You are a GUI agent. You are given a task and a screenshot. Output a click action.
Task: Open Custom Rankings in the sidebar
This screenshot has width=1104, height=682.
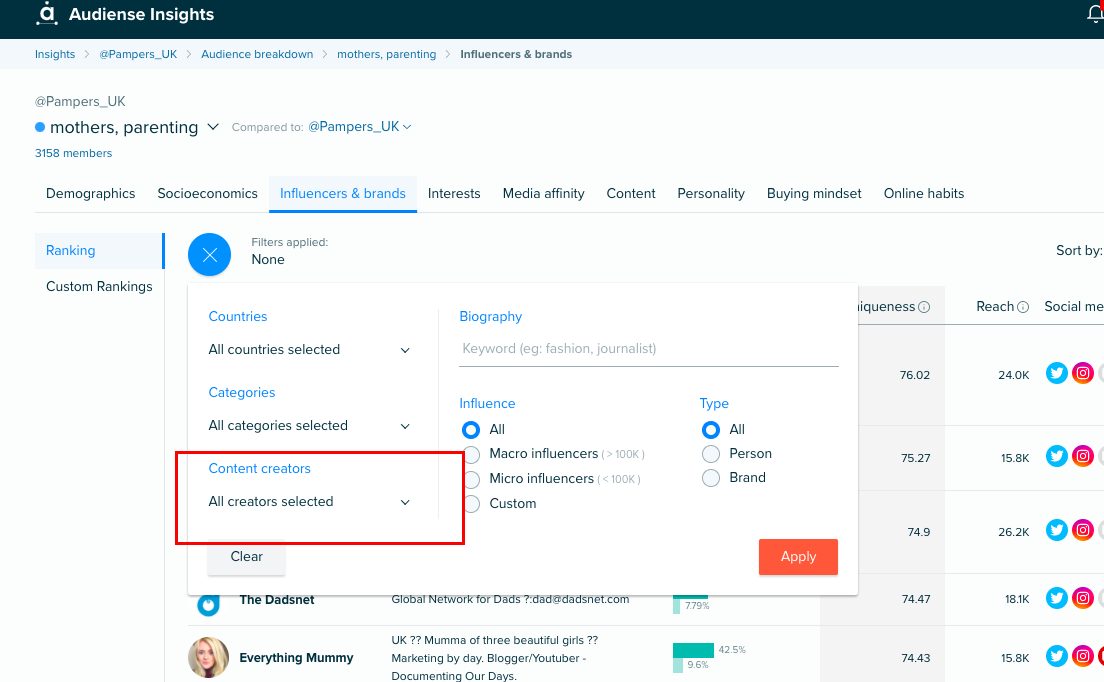99,286
